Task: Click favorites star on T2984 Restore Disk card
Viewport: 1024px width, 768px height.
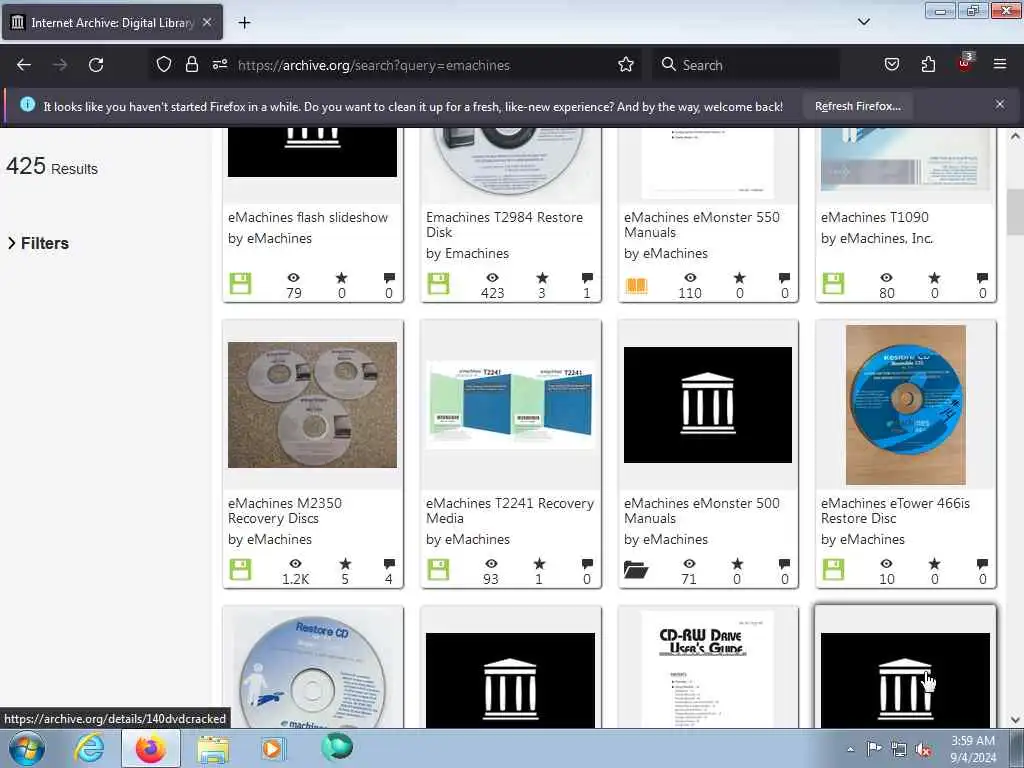Action: point(542,278)
